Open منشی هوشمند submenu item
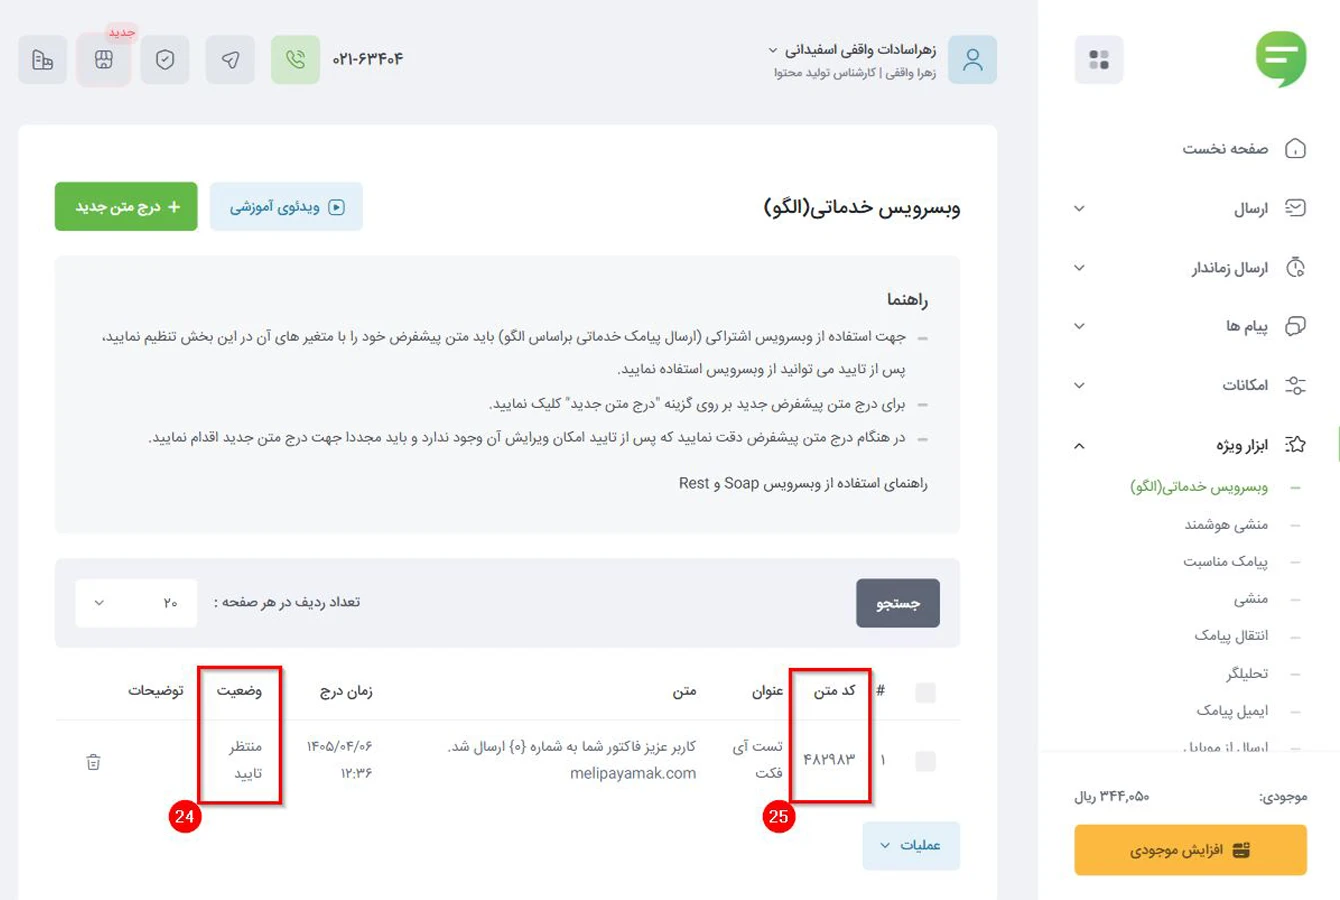Screen dimensions: 1340x900 1226,524
